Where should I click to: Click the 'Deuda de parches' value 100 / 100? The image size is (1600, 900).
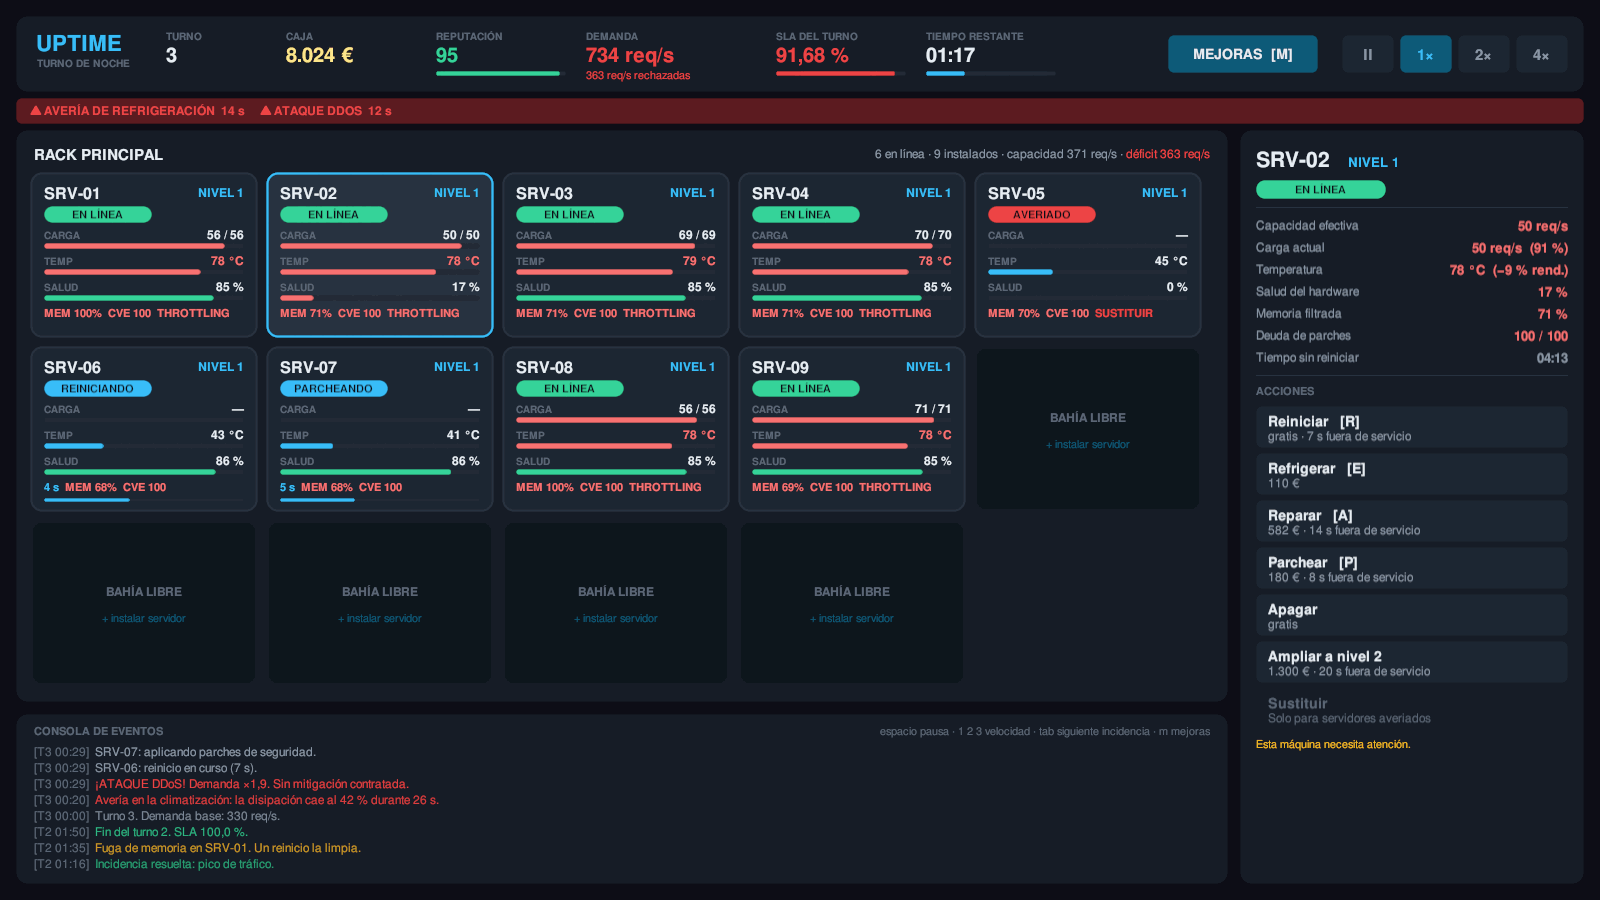(x=1540, y=336)
